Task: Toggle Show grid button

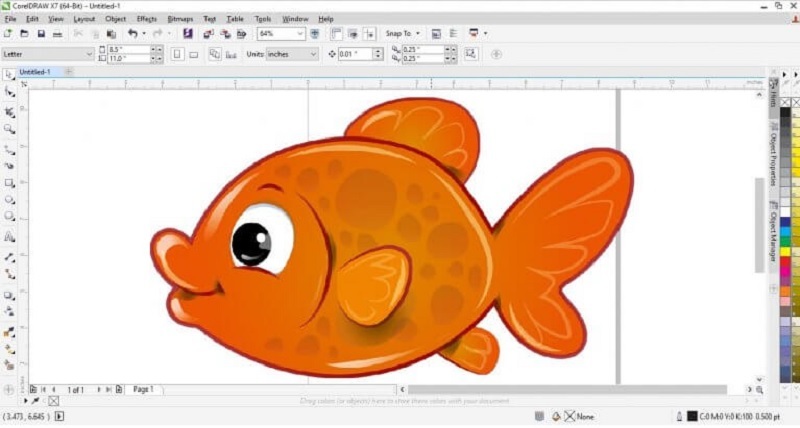Action: point(353,34)
